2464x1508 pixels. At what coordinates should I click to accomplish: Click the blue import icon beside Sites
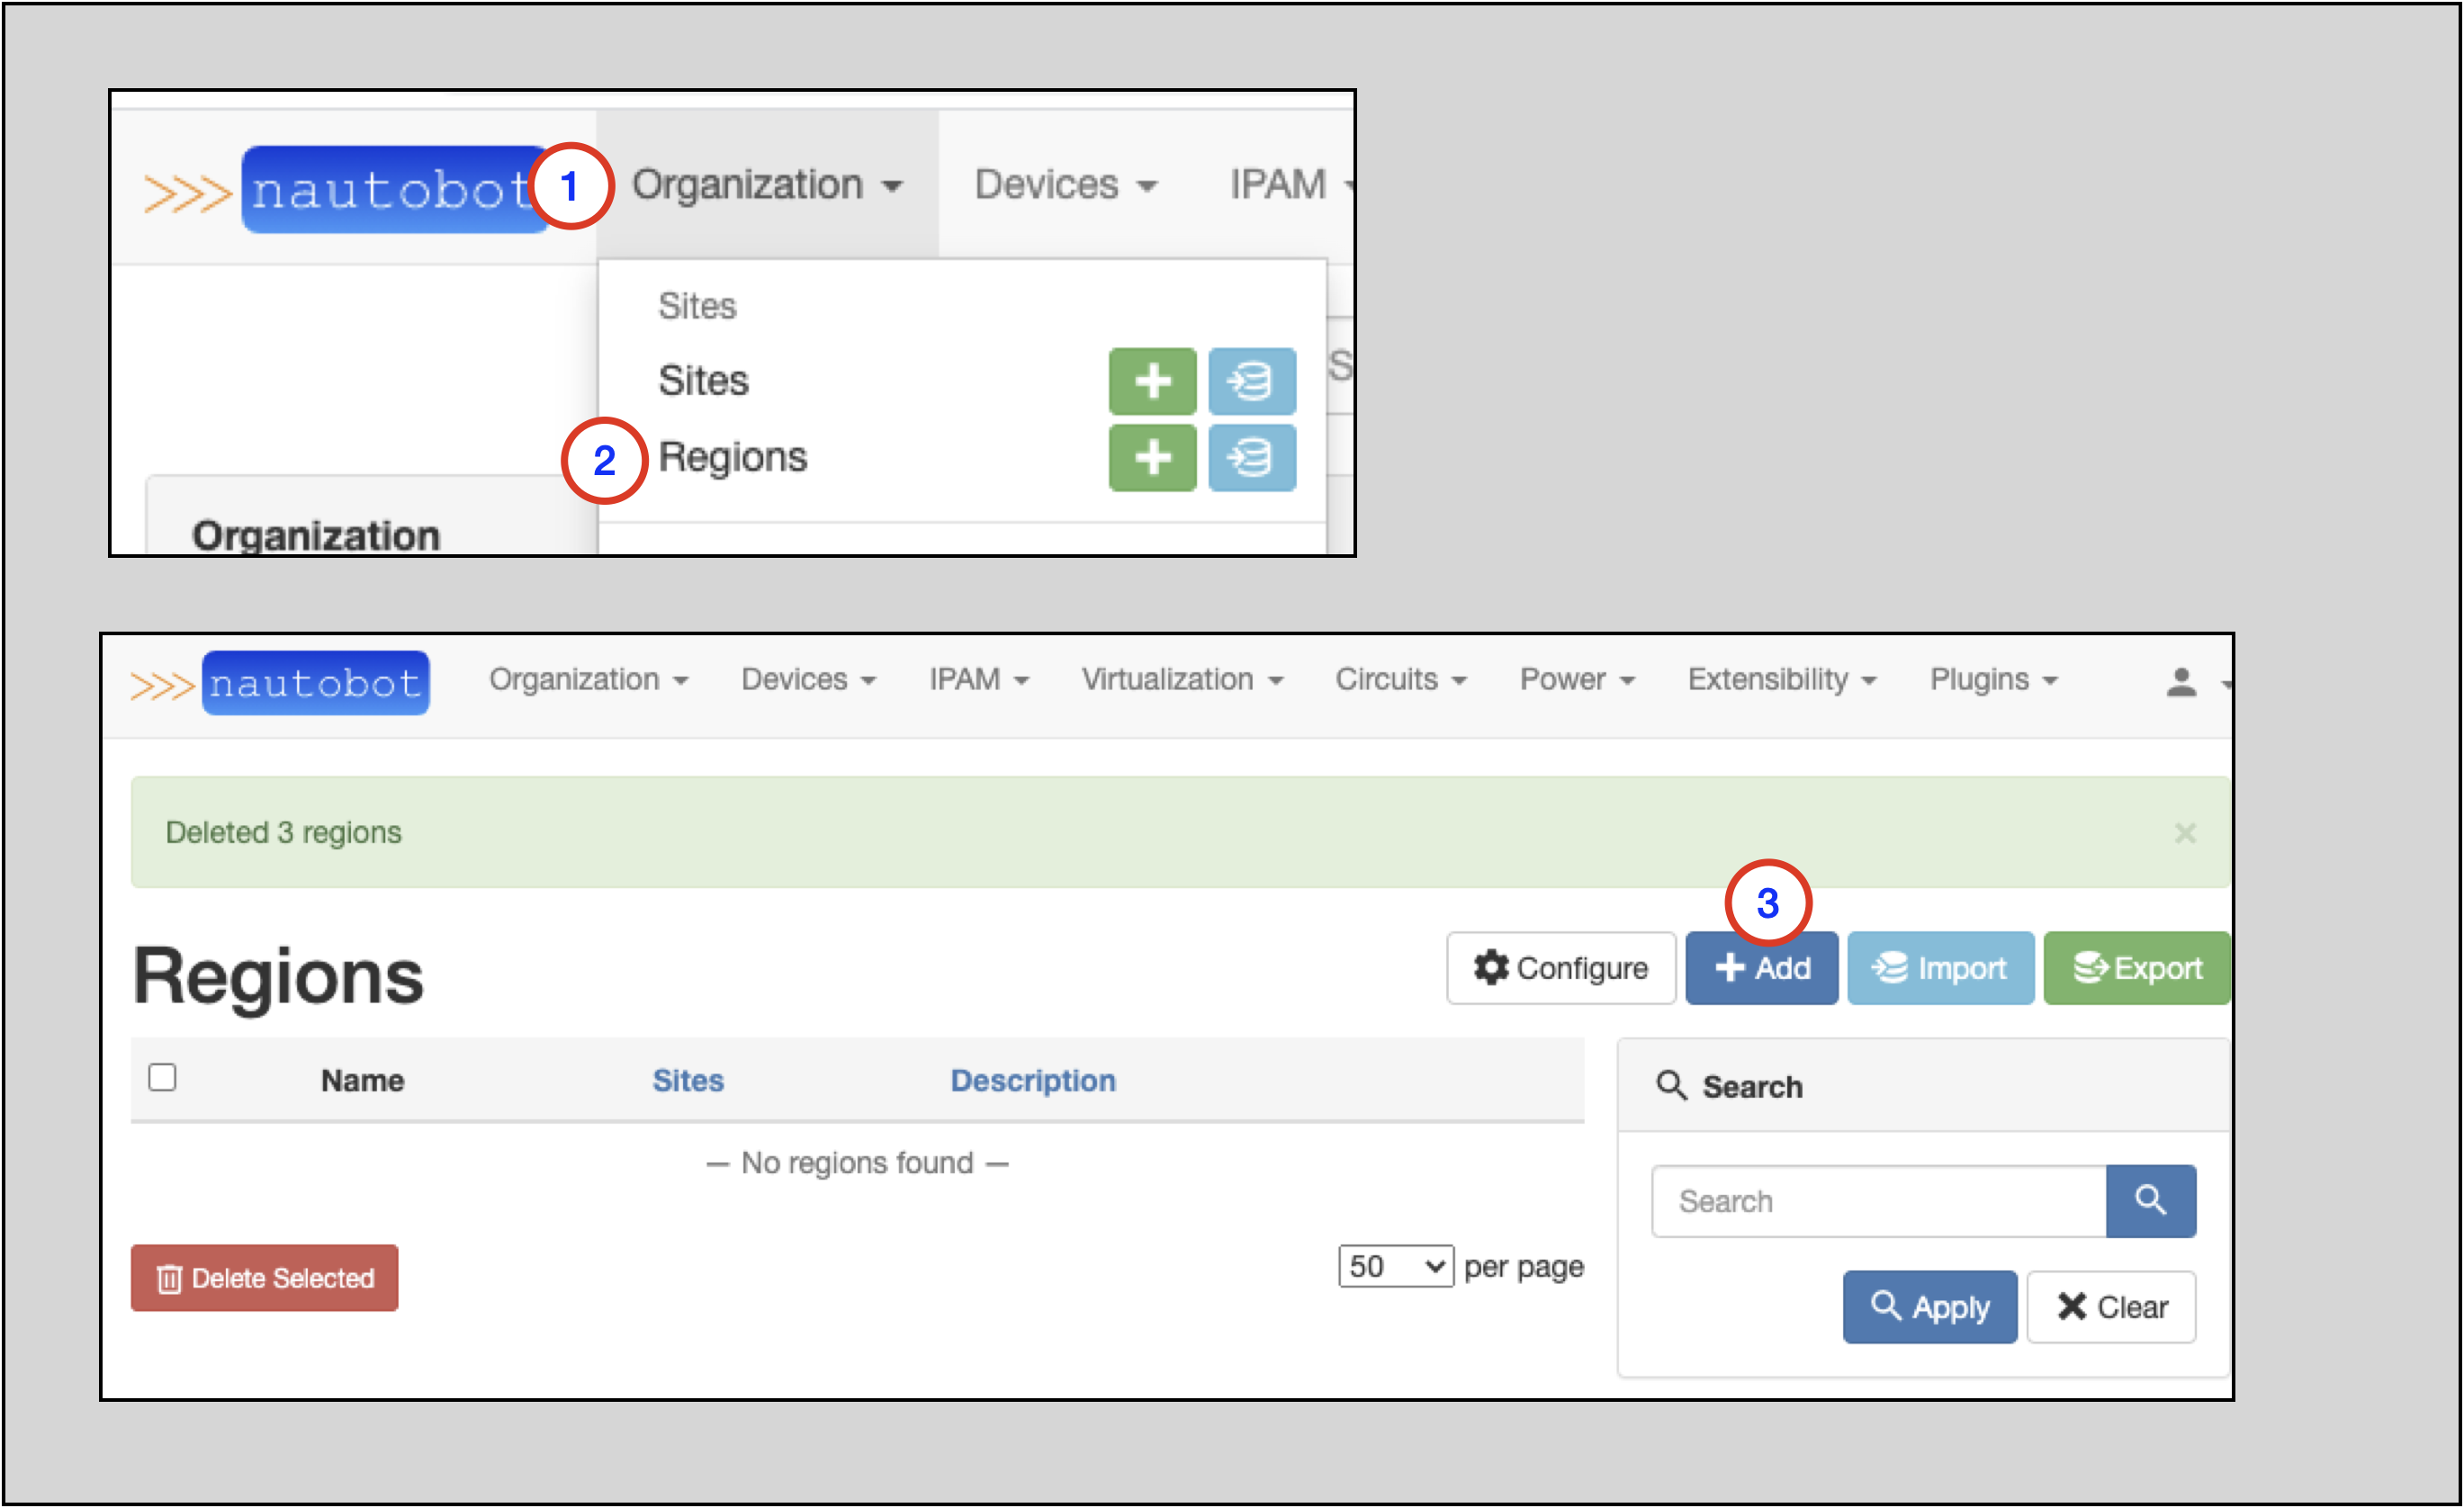click(x=1253, y=381)
